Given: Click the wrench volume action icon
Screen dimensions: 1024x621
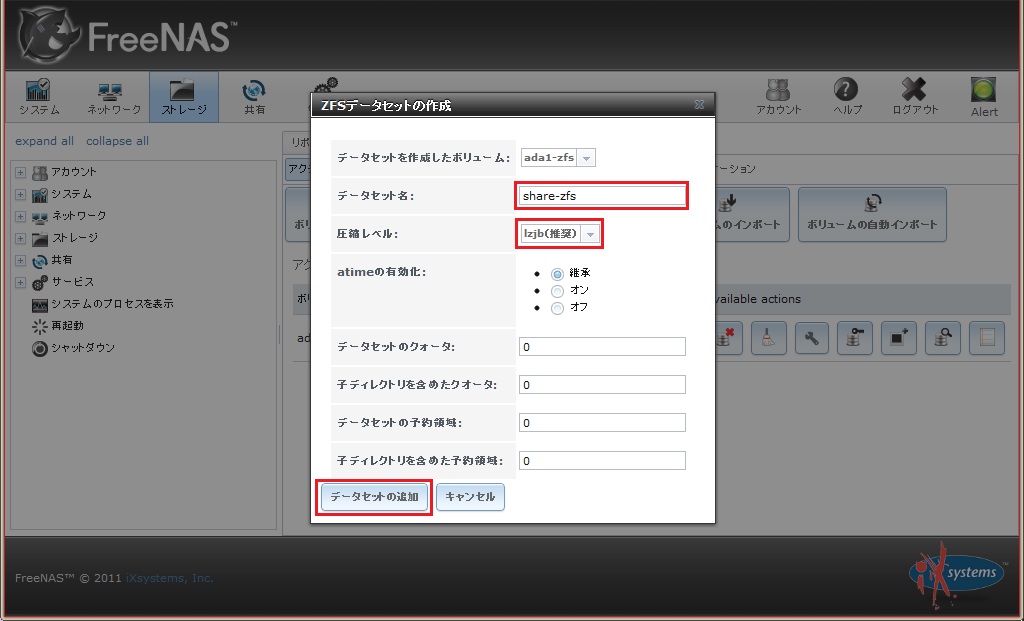Looking at the screenshot, I should pyautogui.click(x=812, y=338).
